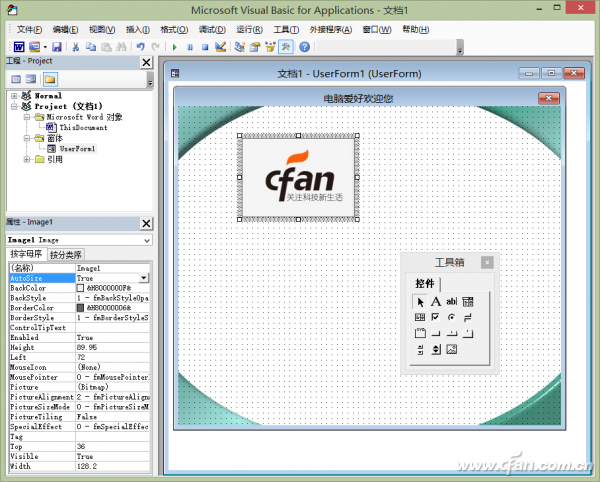The width and height of the screenshot is (600, 482).
Task: Click the BorderColor gray swatch
Action: click(x=80, y=308)
